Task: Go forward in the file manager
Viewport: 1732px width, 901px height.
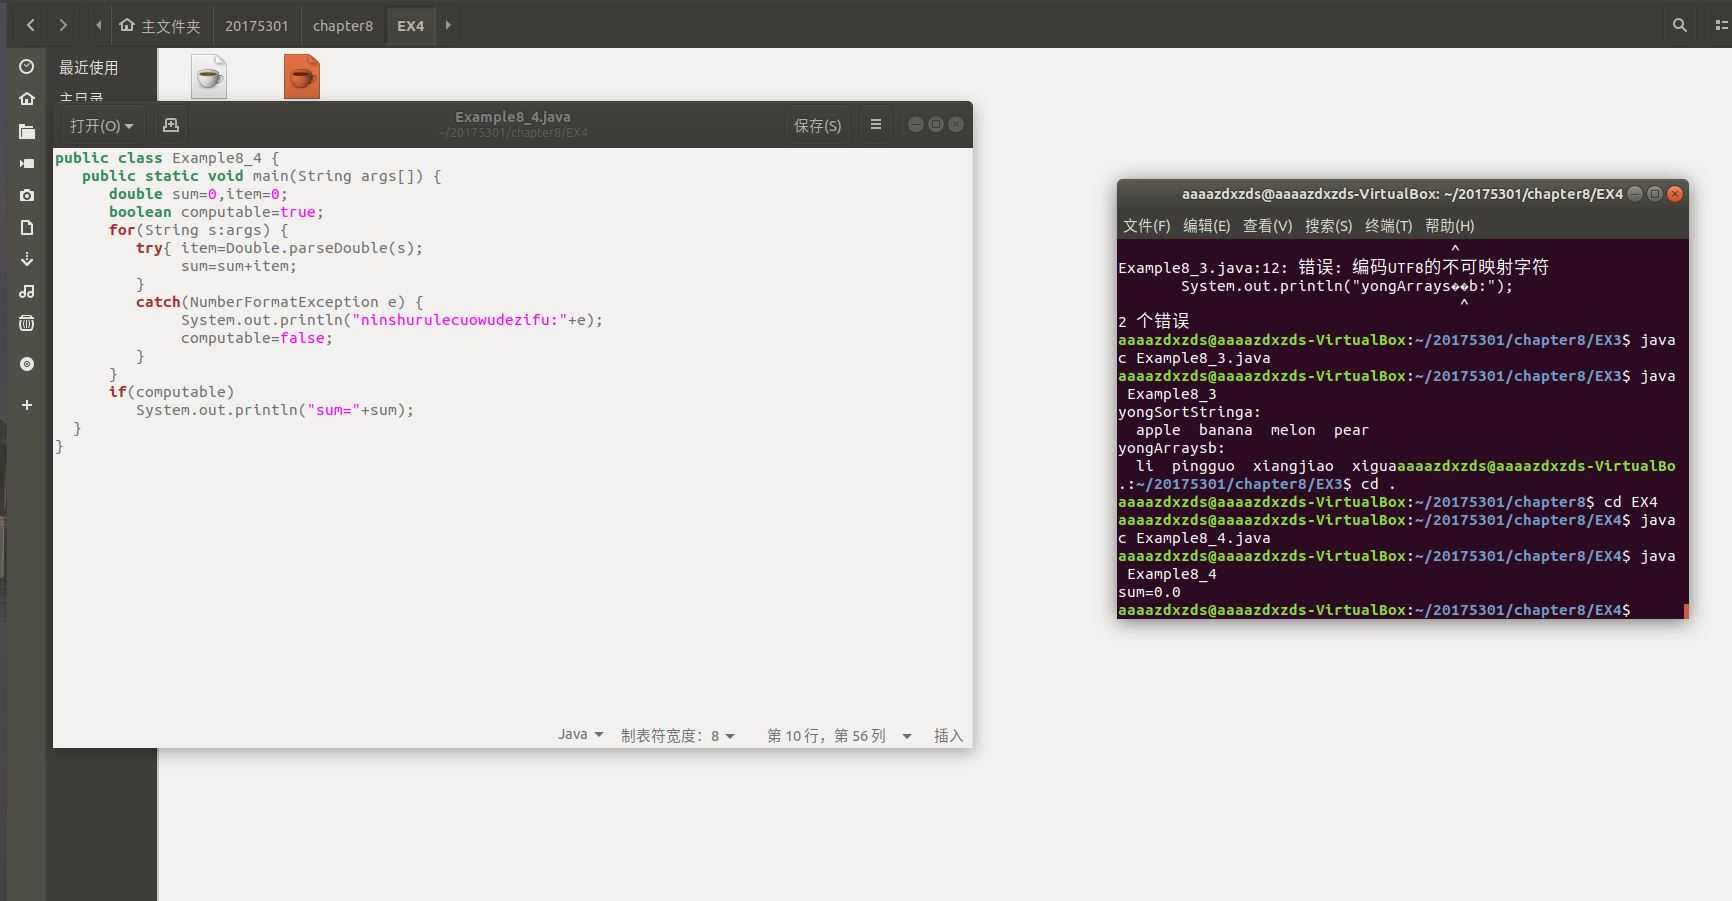Action: 63,25
